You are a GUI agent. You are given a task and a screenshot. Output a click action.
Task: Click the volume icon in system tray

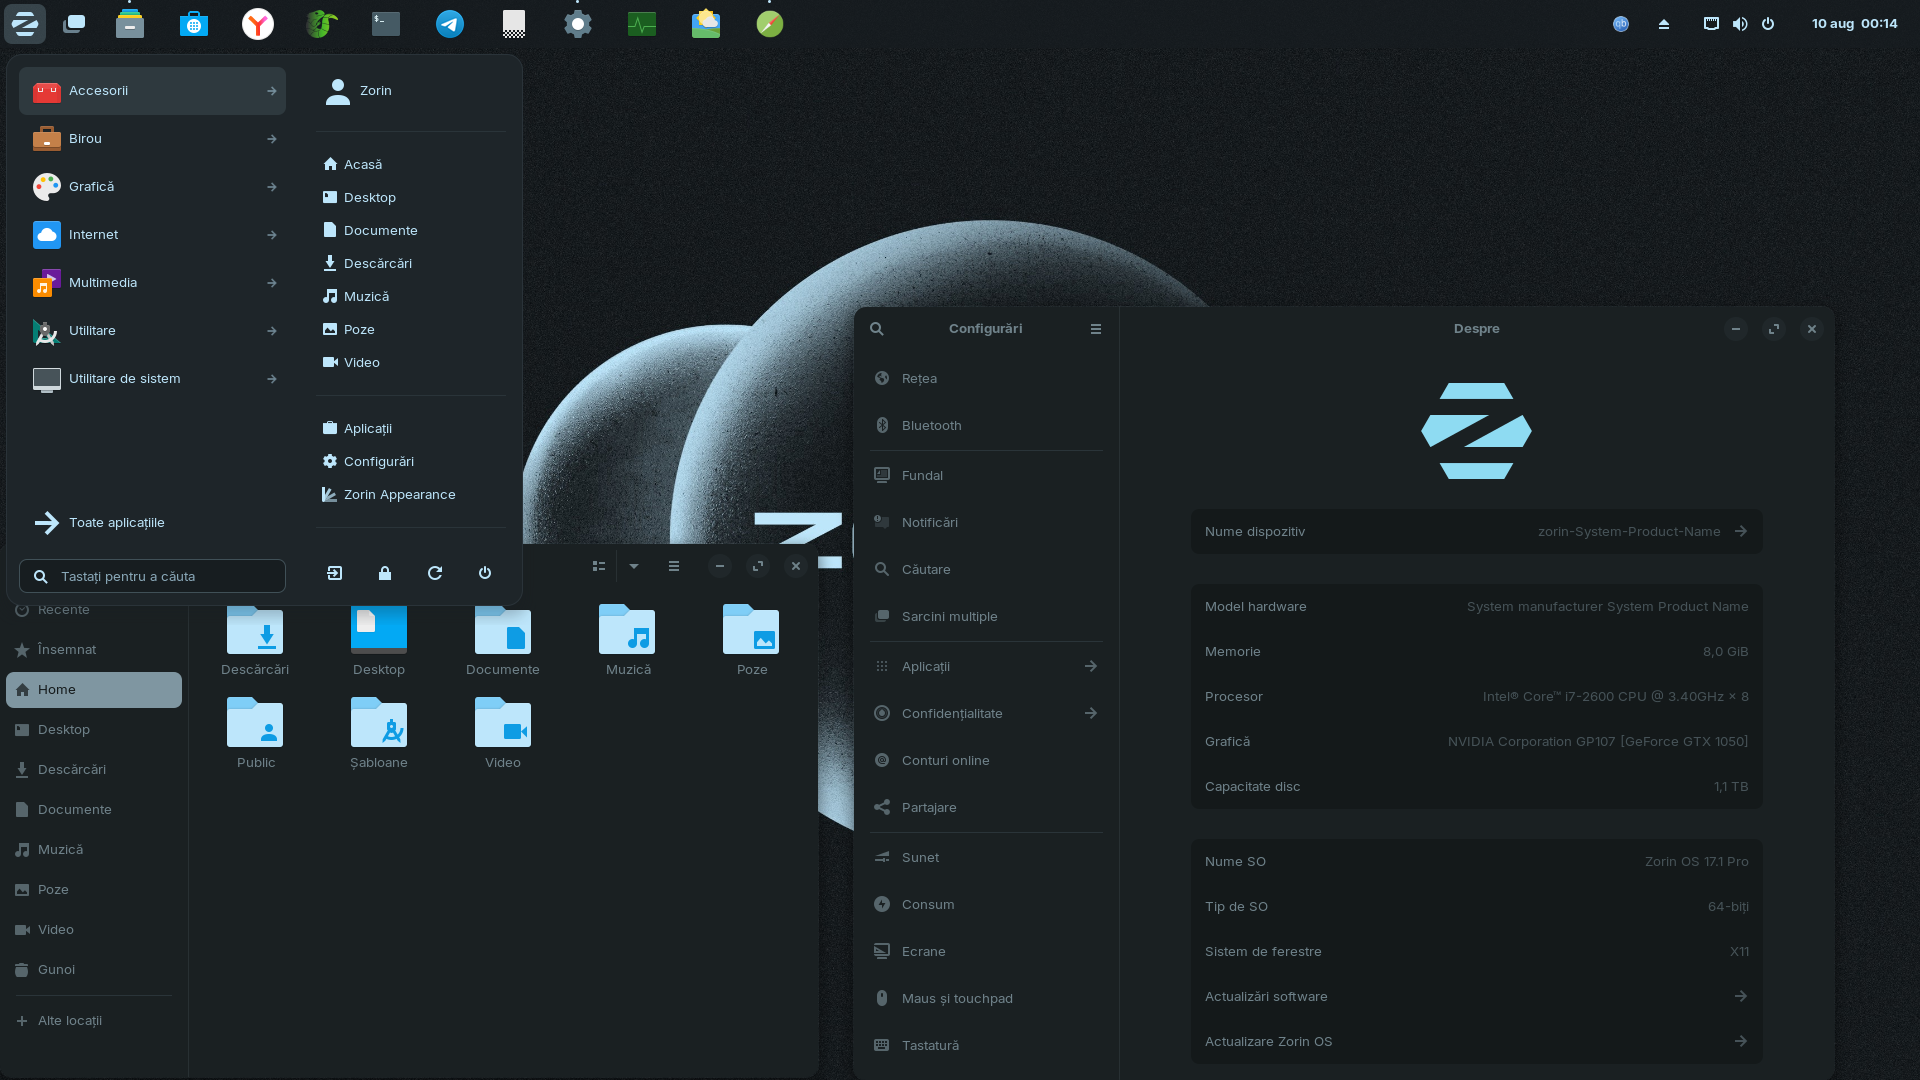coord(1740,24)
